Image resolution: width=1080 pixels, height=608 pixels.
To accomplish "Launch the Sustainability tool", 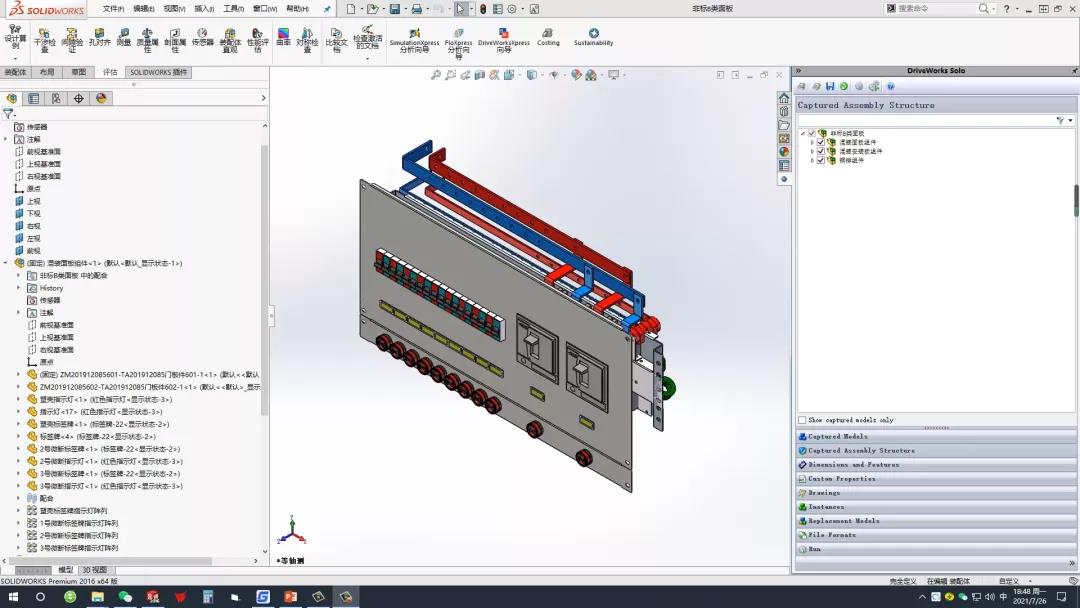I will point(593,38).
